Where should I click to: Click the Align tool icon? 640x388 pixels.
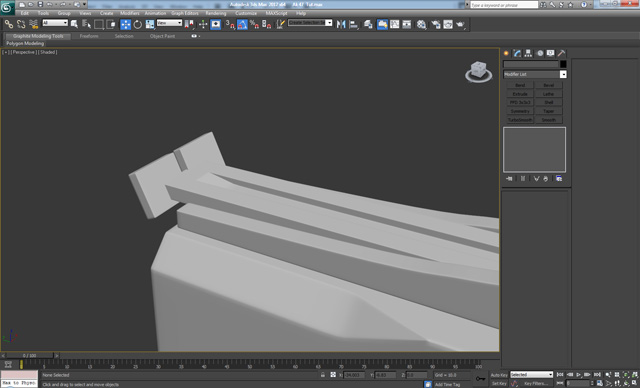tap(353, 24)
